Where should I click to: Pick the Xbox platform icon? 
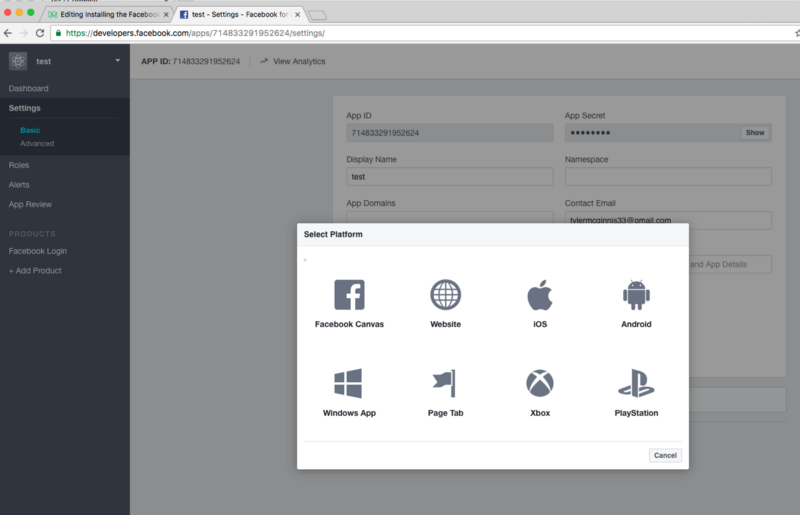[x=540, y=383]
